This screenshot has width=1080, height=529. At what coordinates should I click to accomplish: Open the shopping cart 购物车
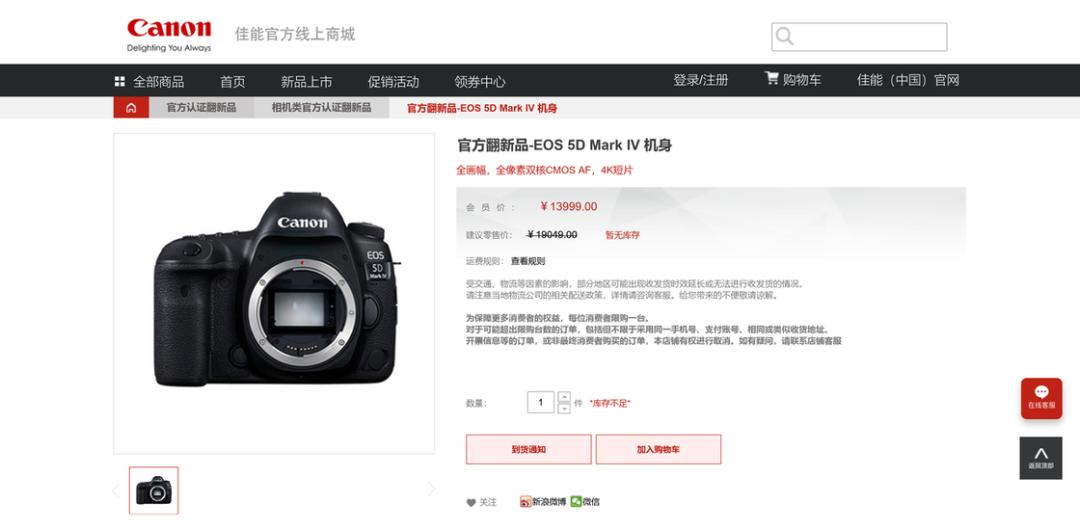(x=793, y=80)
